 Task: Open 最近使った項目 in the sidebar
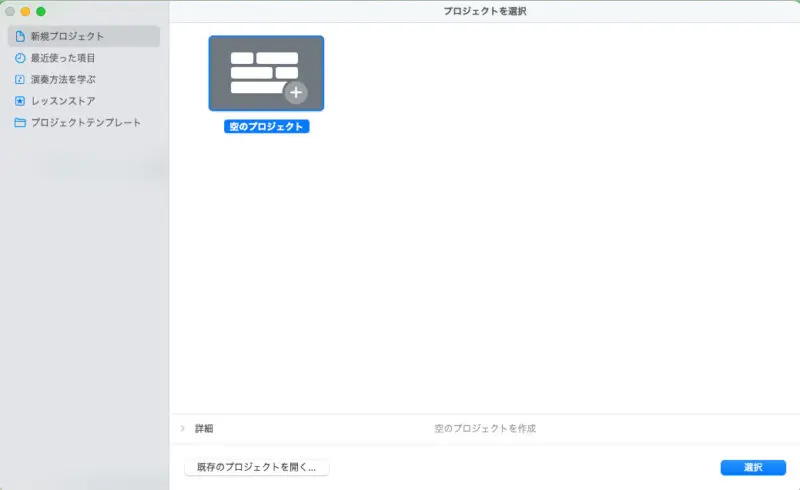(84, 58)
